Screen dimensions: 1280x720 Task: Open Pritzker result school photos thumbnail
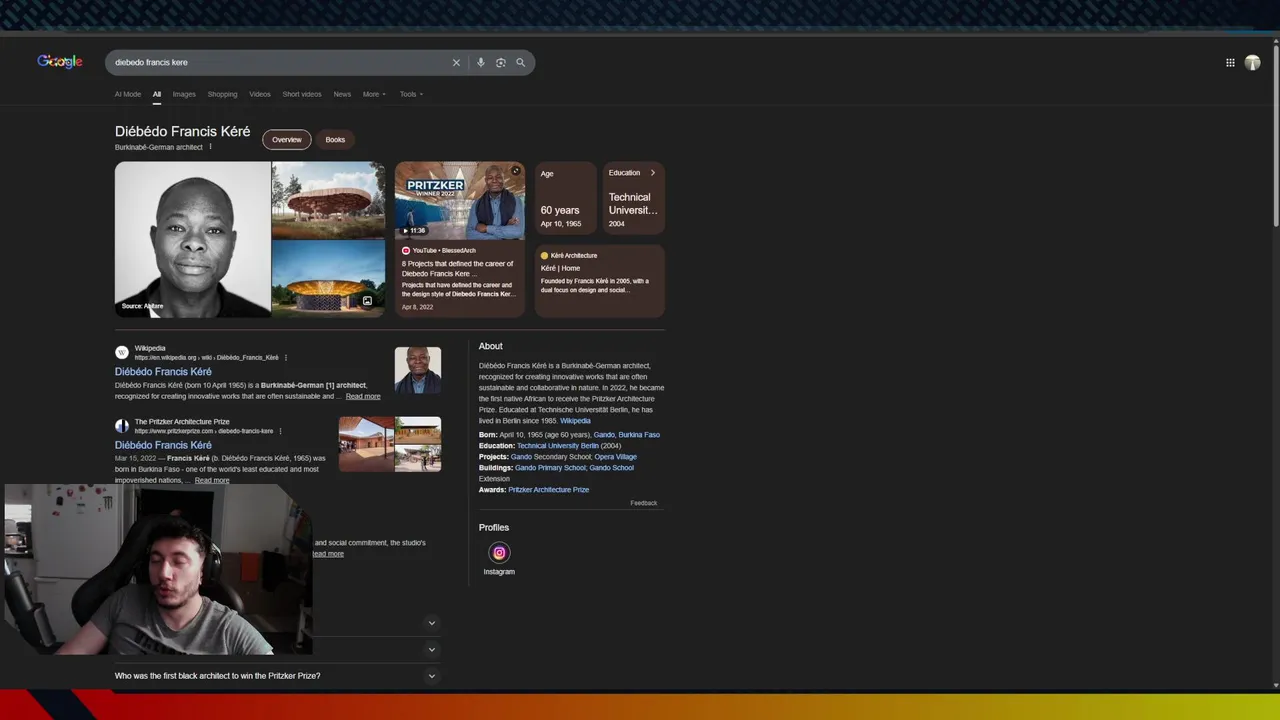tap(390, 444)
